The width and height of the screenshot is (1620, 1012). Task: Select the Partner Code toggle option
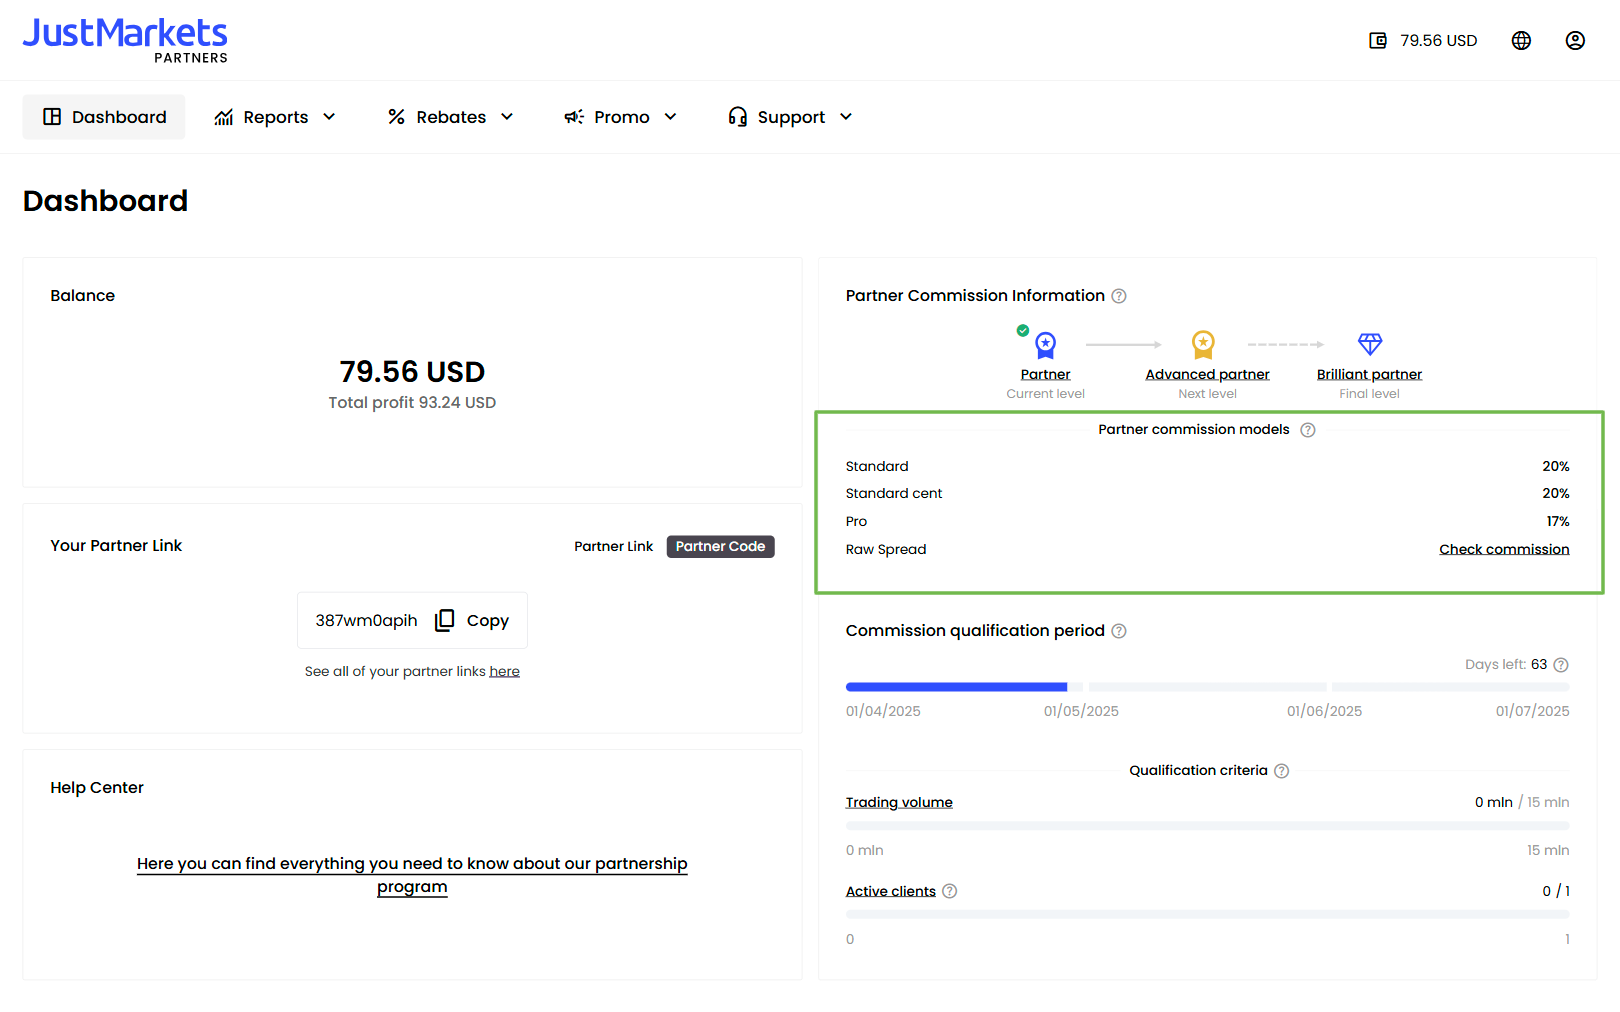[x=720, y=547]
